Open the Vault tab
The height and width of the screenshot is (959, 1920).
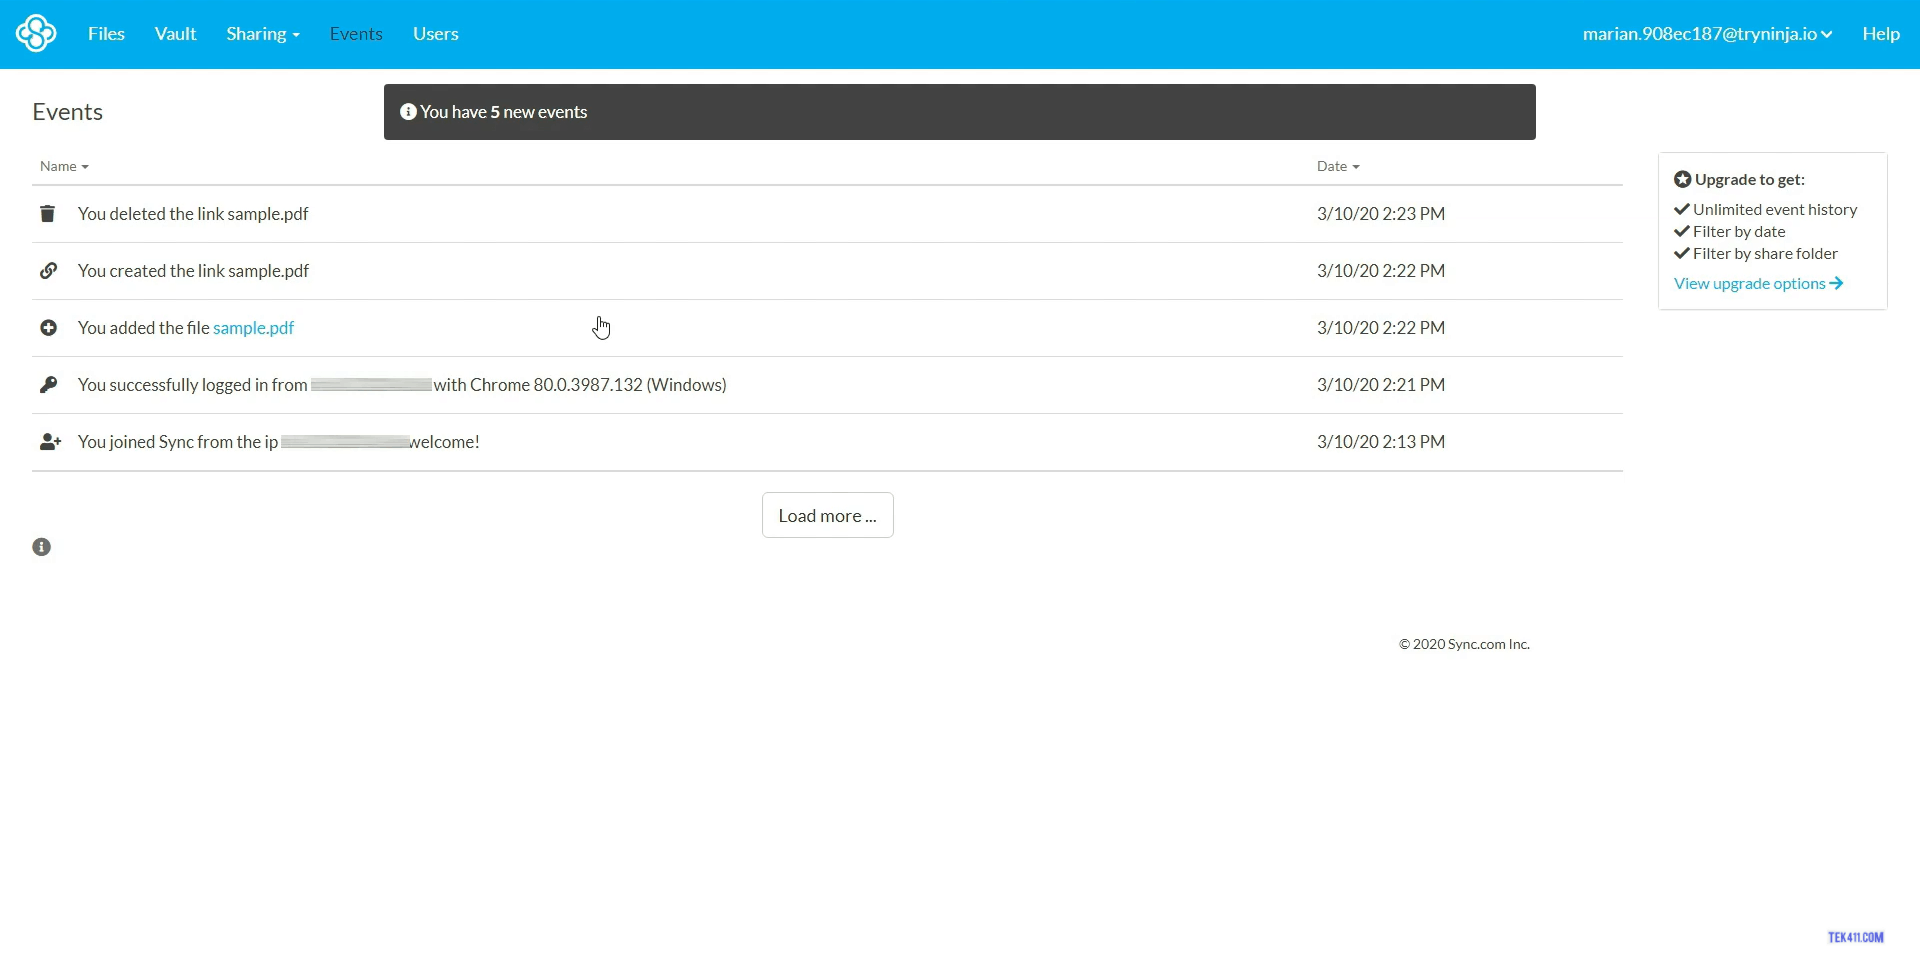click(175, 34)
